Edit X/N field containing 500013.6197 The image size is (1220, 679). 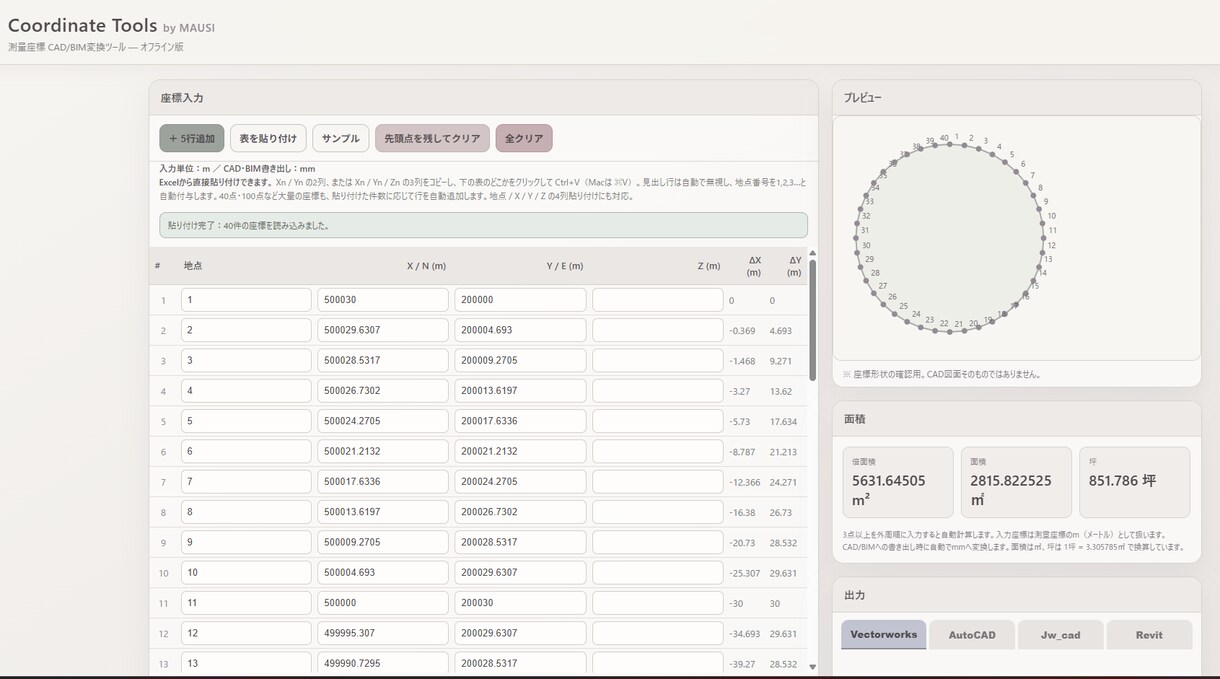(x=383, y=512)
